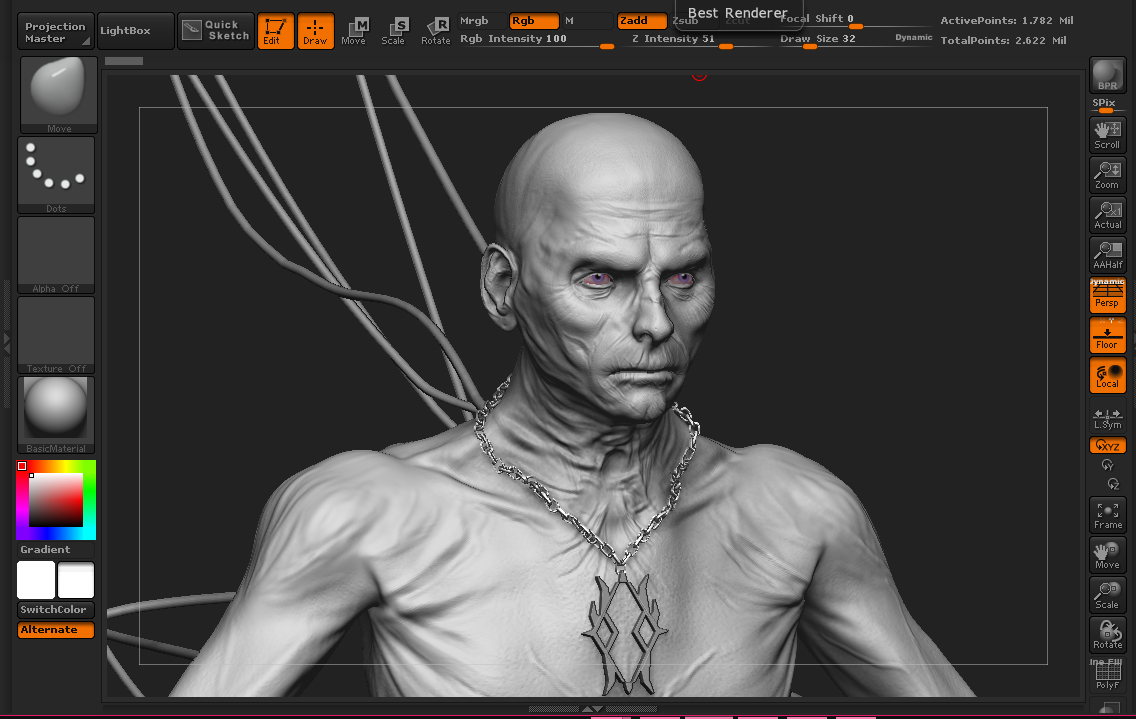Open the Move brush selector
This screenshot has width=1136, height=719.
59,95
